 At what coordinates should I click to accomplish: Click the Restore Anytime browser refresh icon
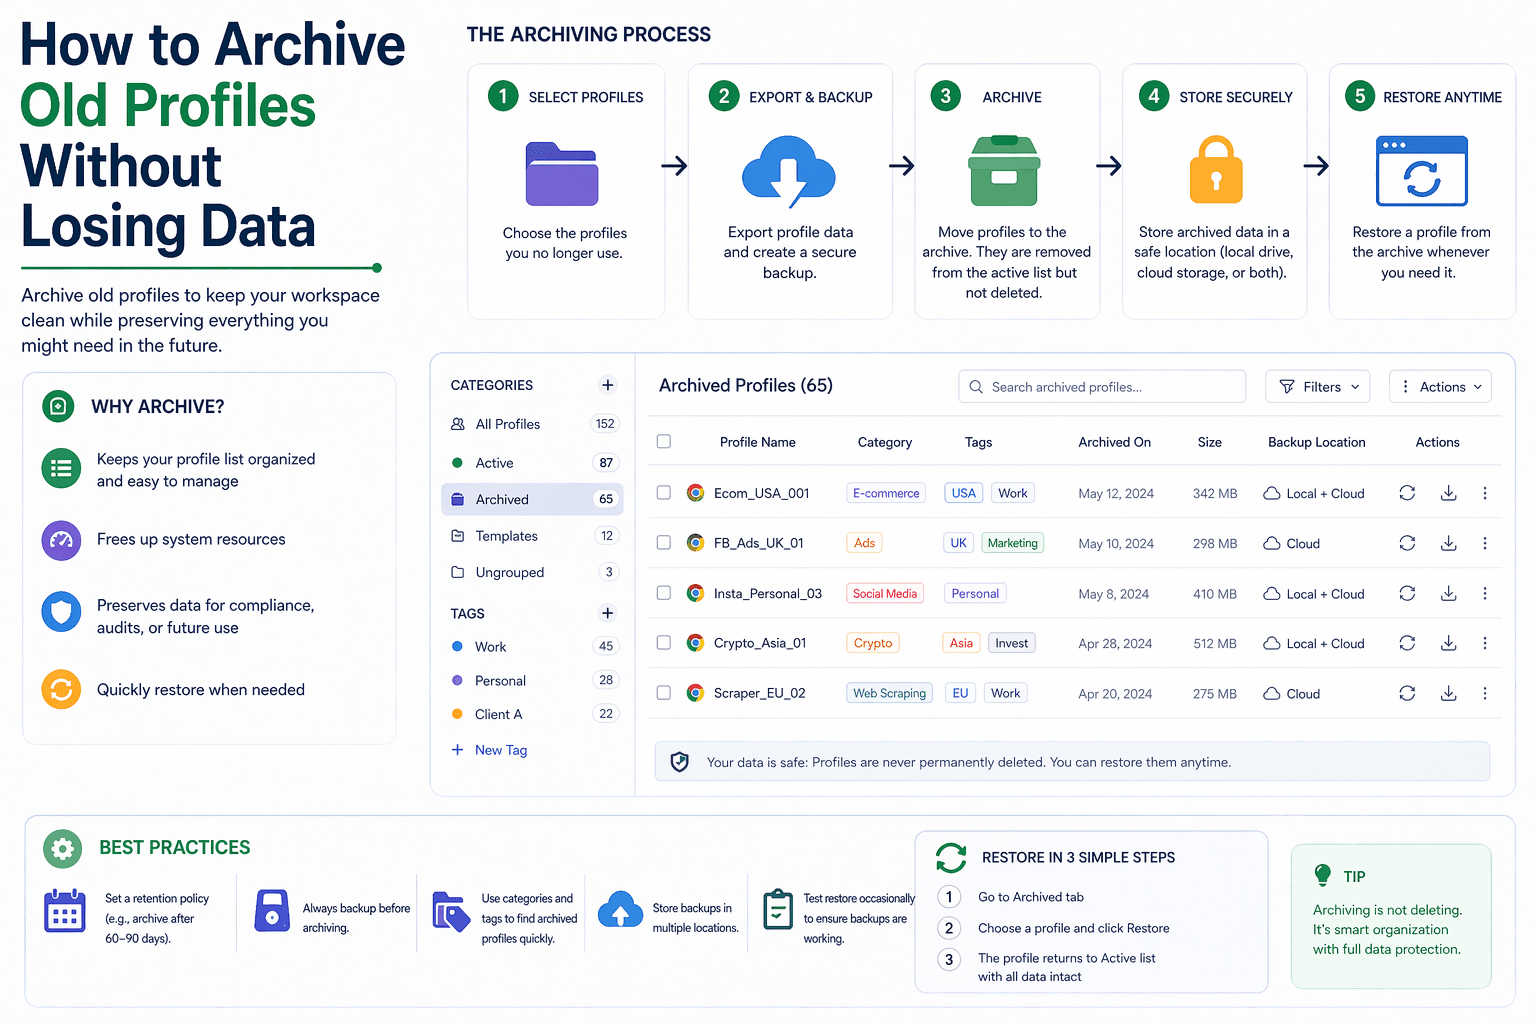(x=1421, y=171)
